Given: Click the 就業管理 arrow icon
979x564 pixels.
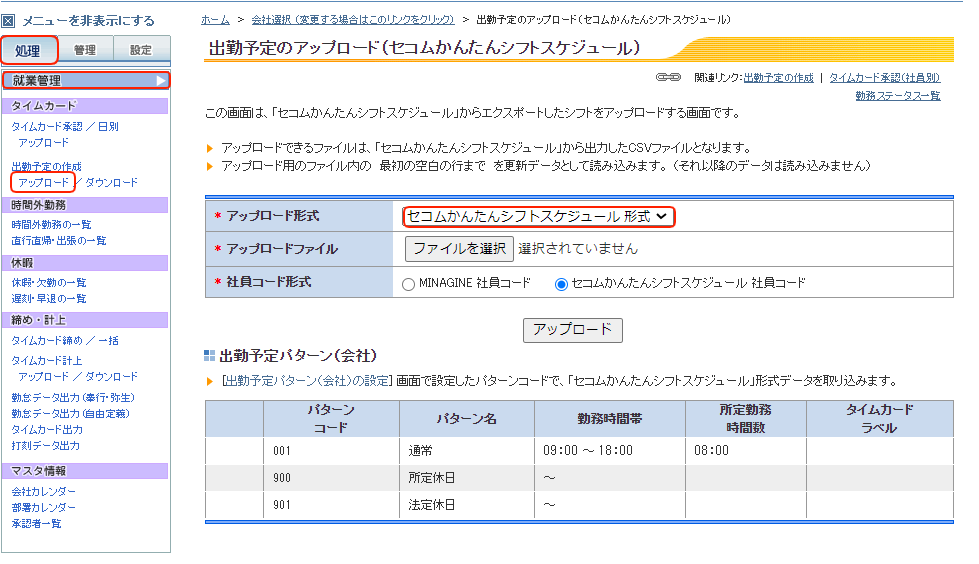Looking at the screenshot, I should 161,81.
